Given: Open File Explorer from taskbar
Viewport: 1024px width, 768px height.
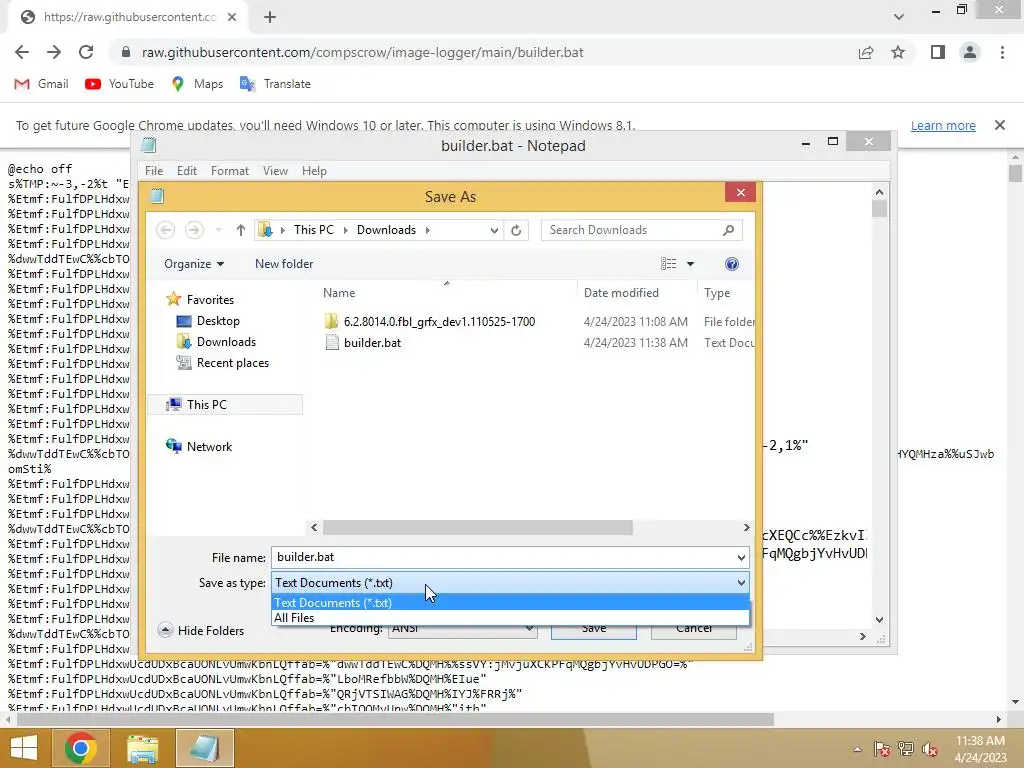Looking at the screenshot, I should pyautogui.click(x=142, y=748).
